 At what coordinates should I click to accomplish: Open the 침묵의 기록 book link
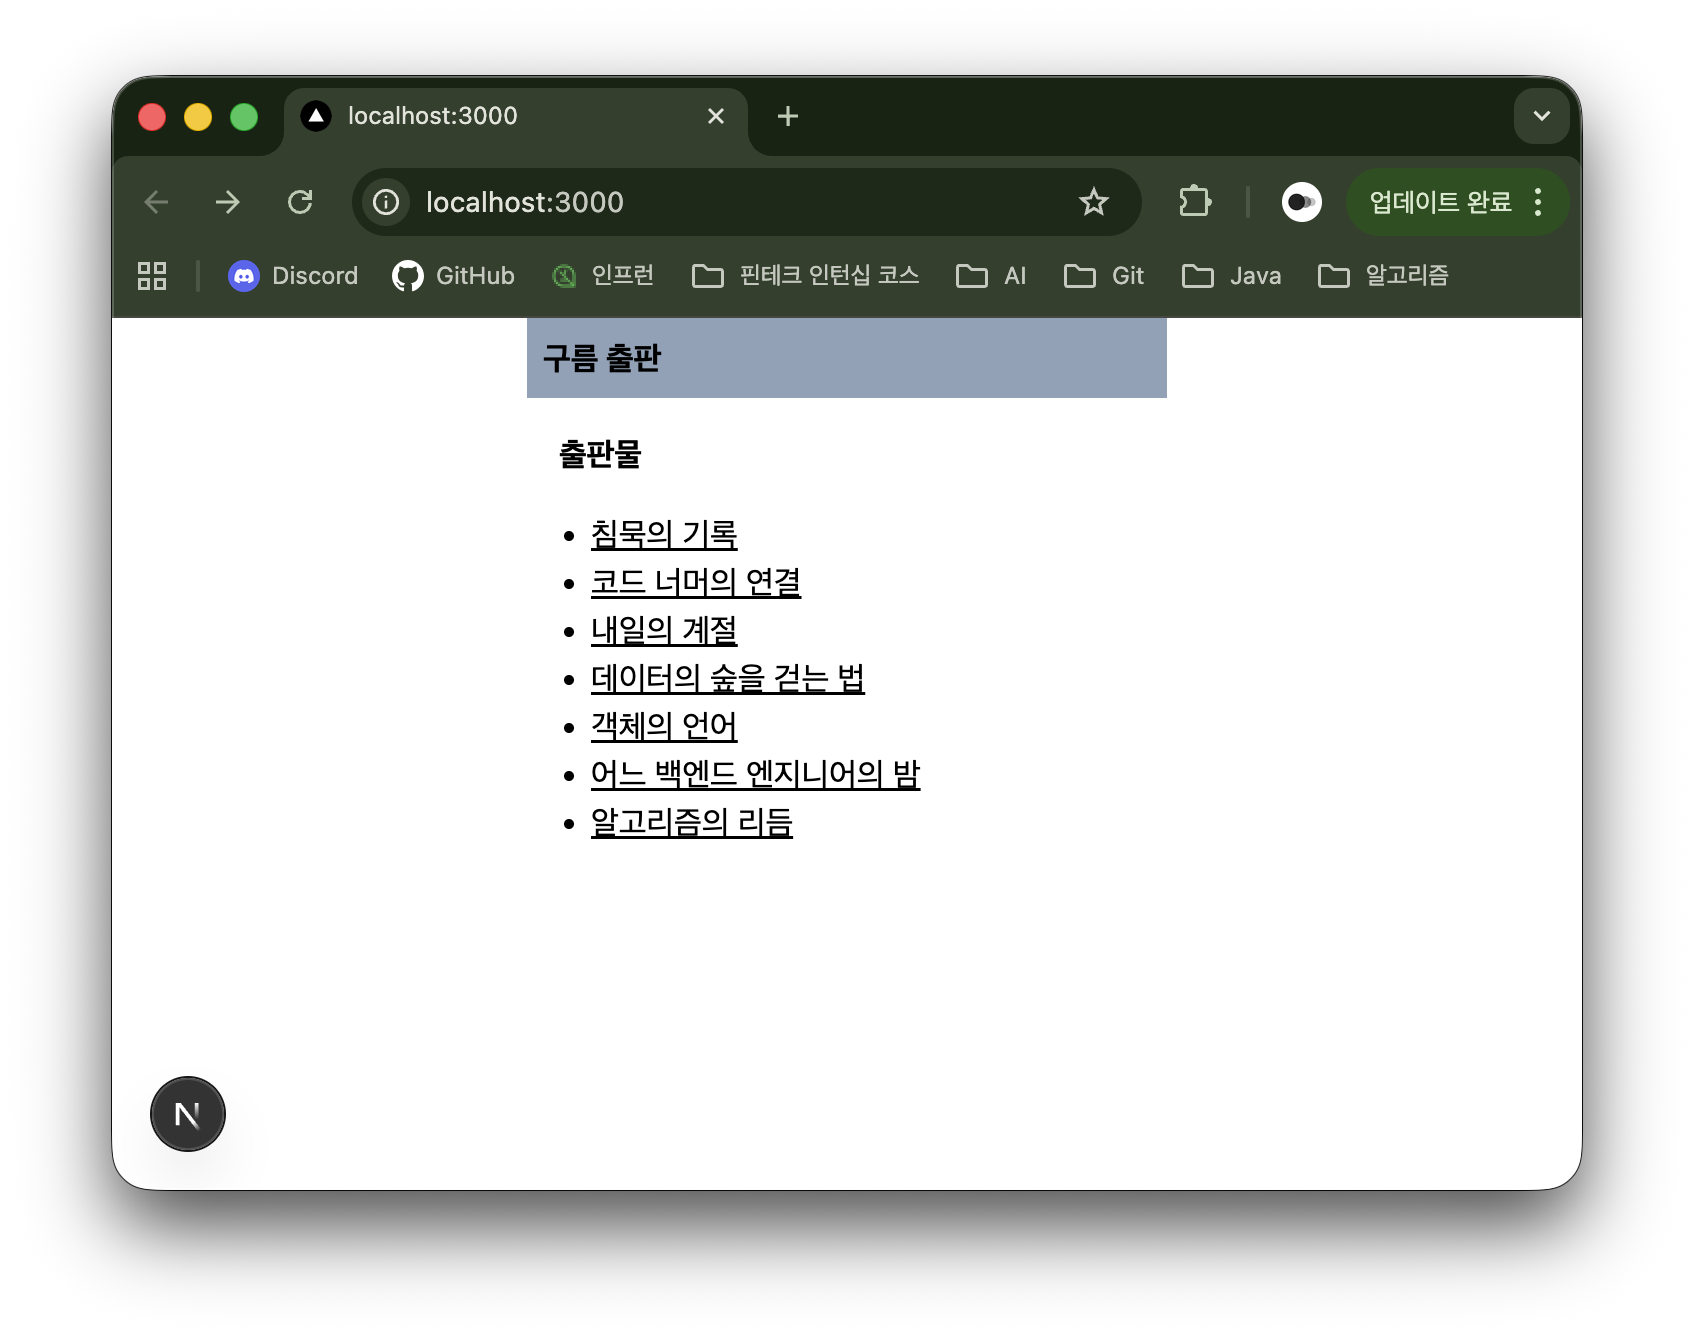(x=664, y=534)
